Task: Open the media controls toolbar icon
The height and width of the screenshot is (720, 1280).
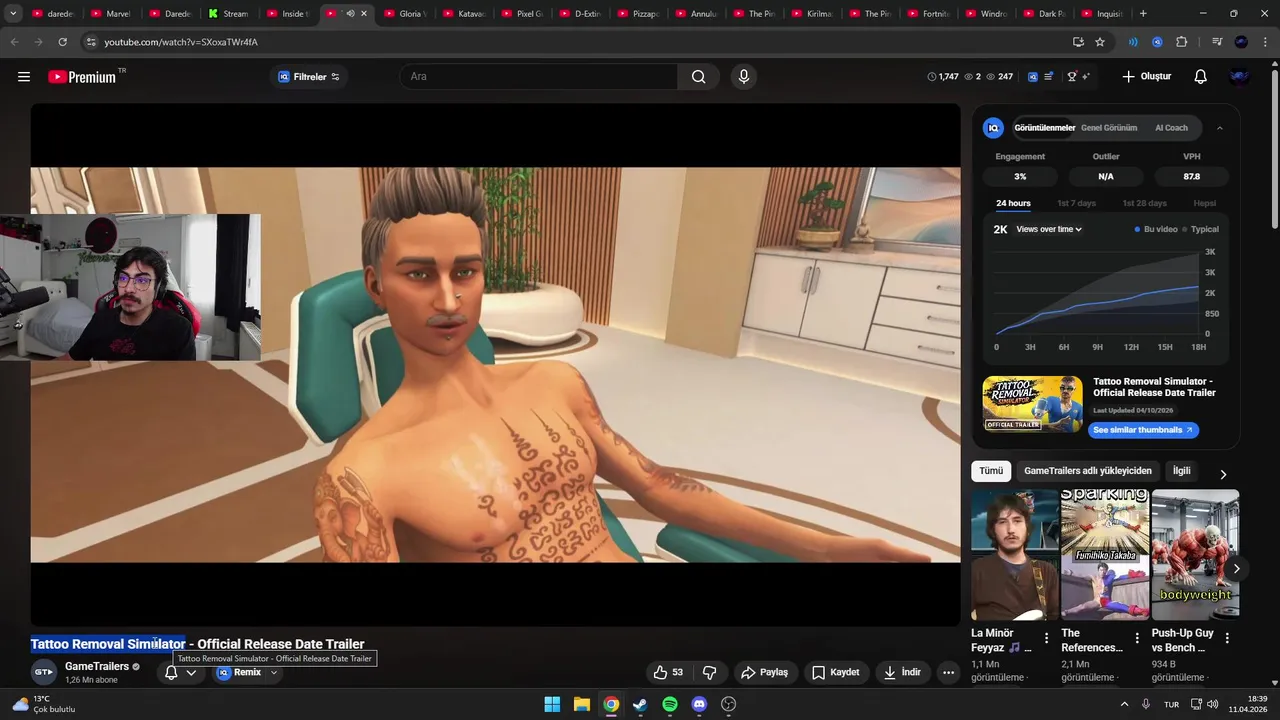Action: 1217,42
